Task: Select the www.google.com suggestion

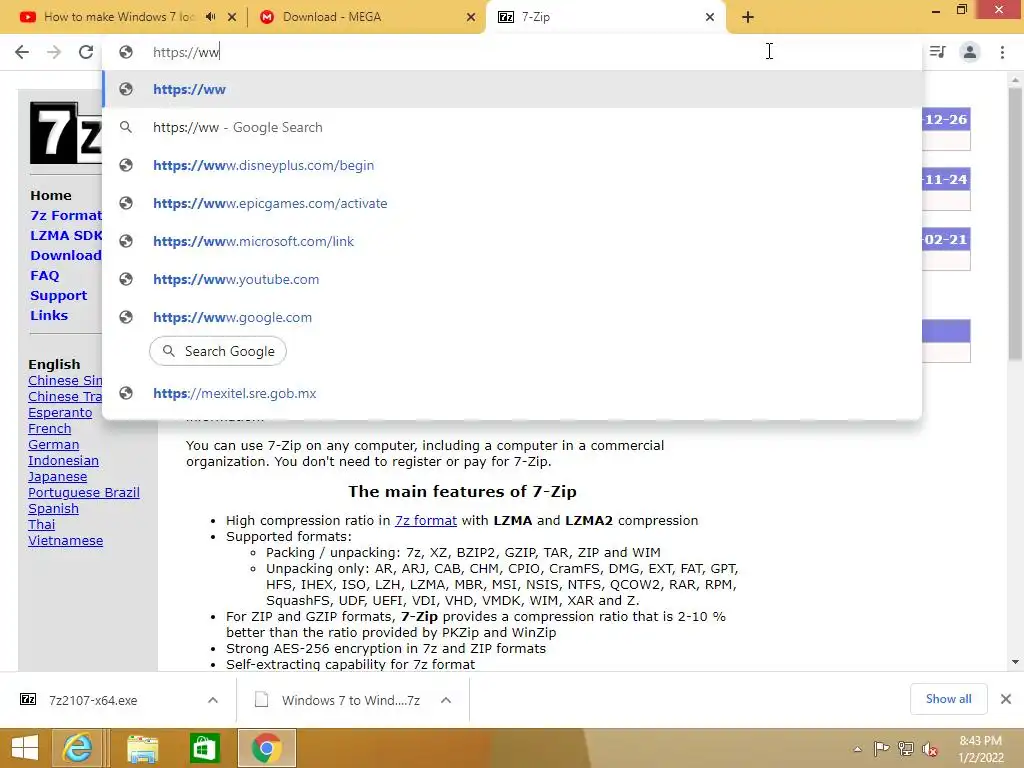Action: [512, 317]
